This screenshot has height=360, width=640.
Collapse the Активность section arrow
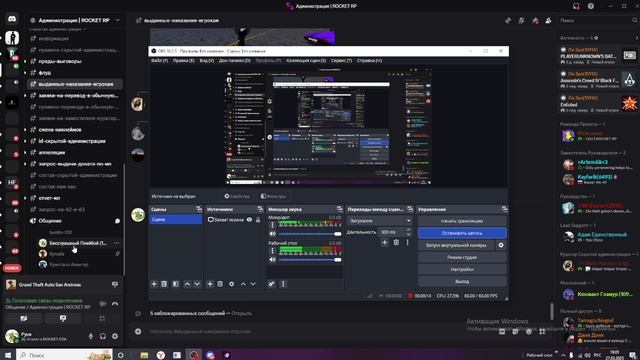pyautogui.click(x=636, y=38)
